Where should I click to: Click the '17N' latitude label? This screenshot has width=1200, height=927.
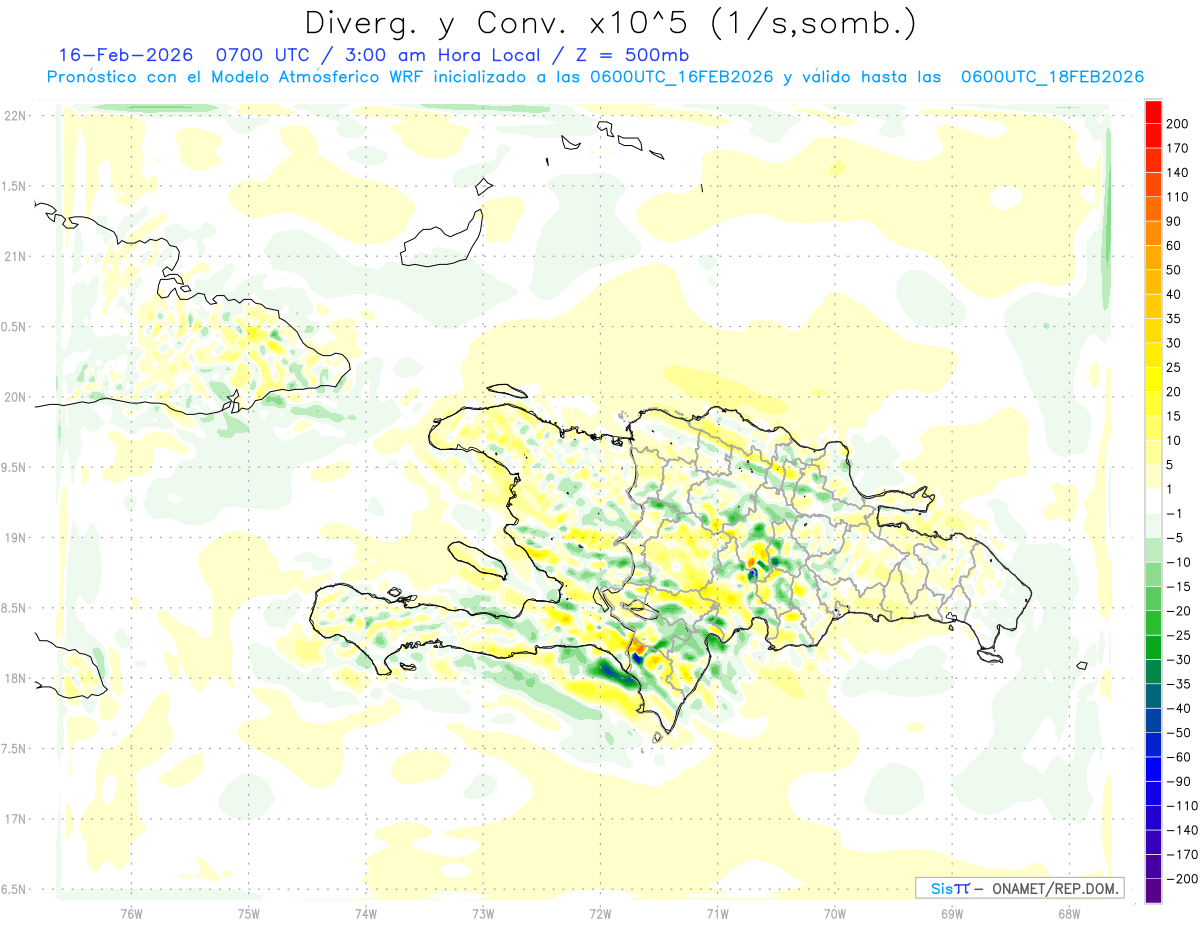point(15,819)
